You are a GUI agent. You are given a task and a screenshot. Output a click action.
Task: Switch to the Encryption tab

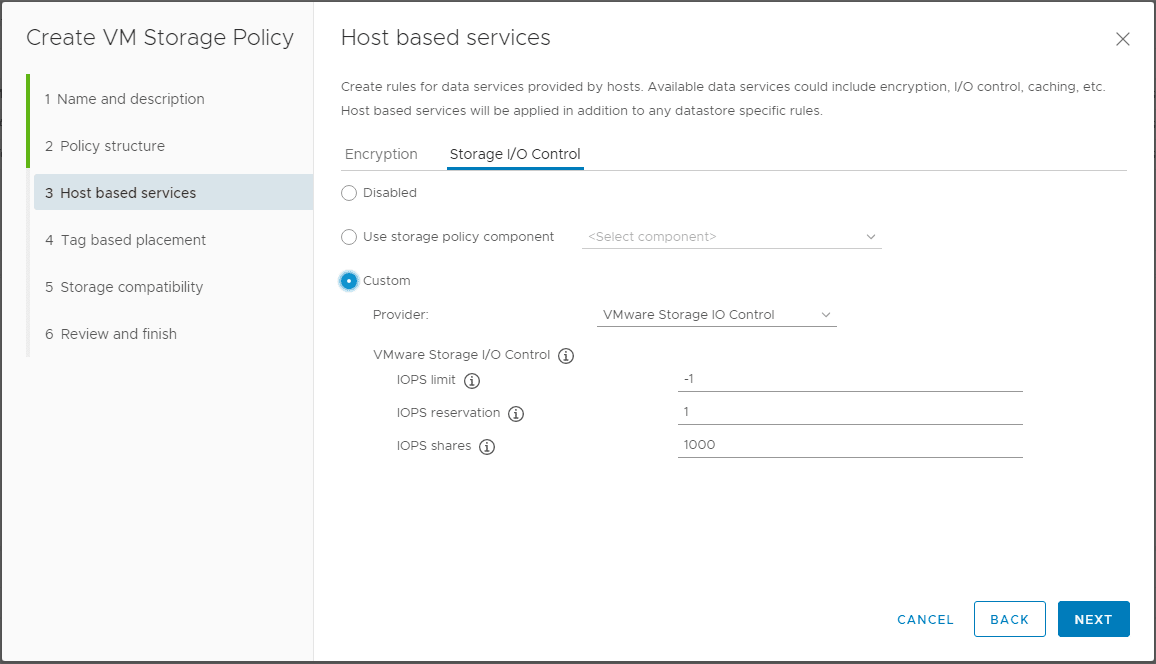point(381,154)
